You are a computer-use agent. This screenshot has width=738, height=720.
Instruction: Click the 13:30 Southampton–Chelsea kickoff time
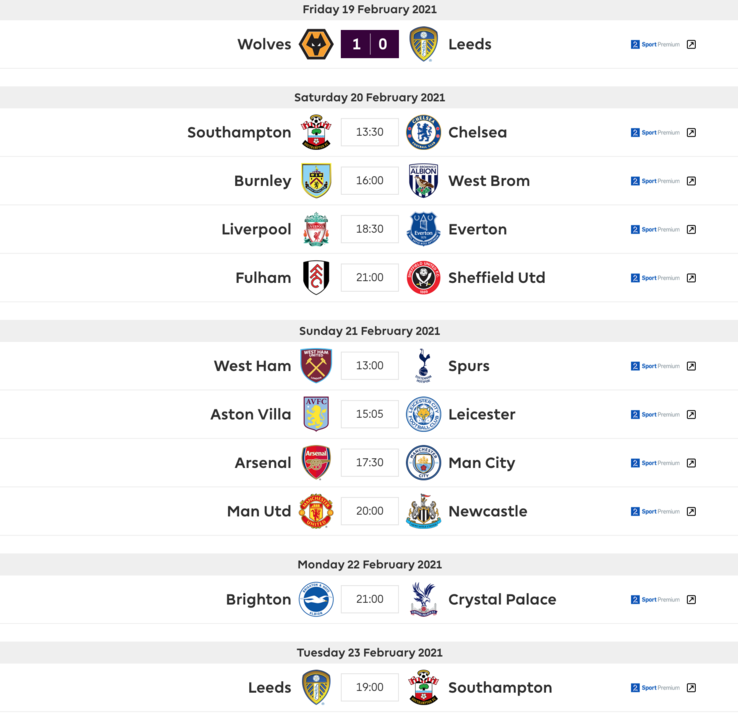[370, 132]
